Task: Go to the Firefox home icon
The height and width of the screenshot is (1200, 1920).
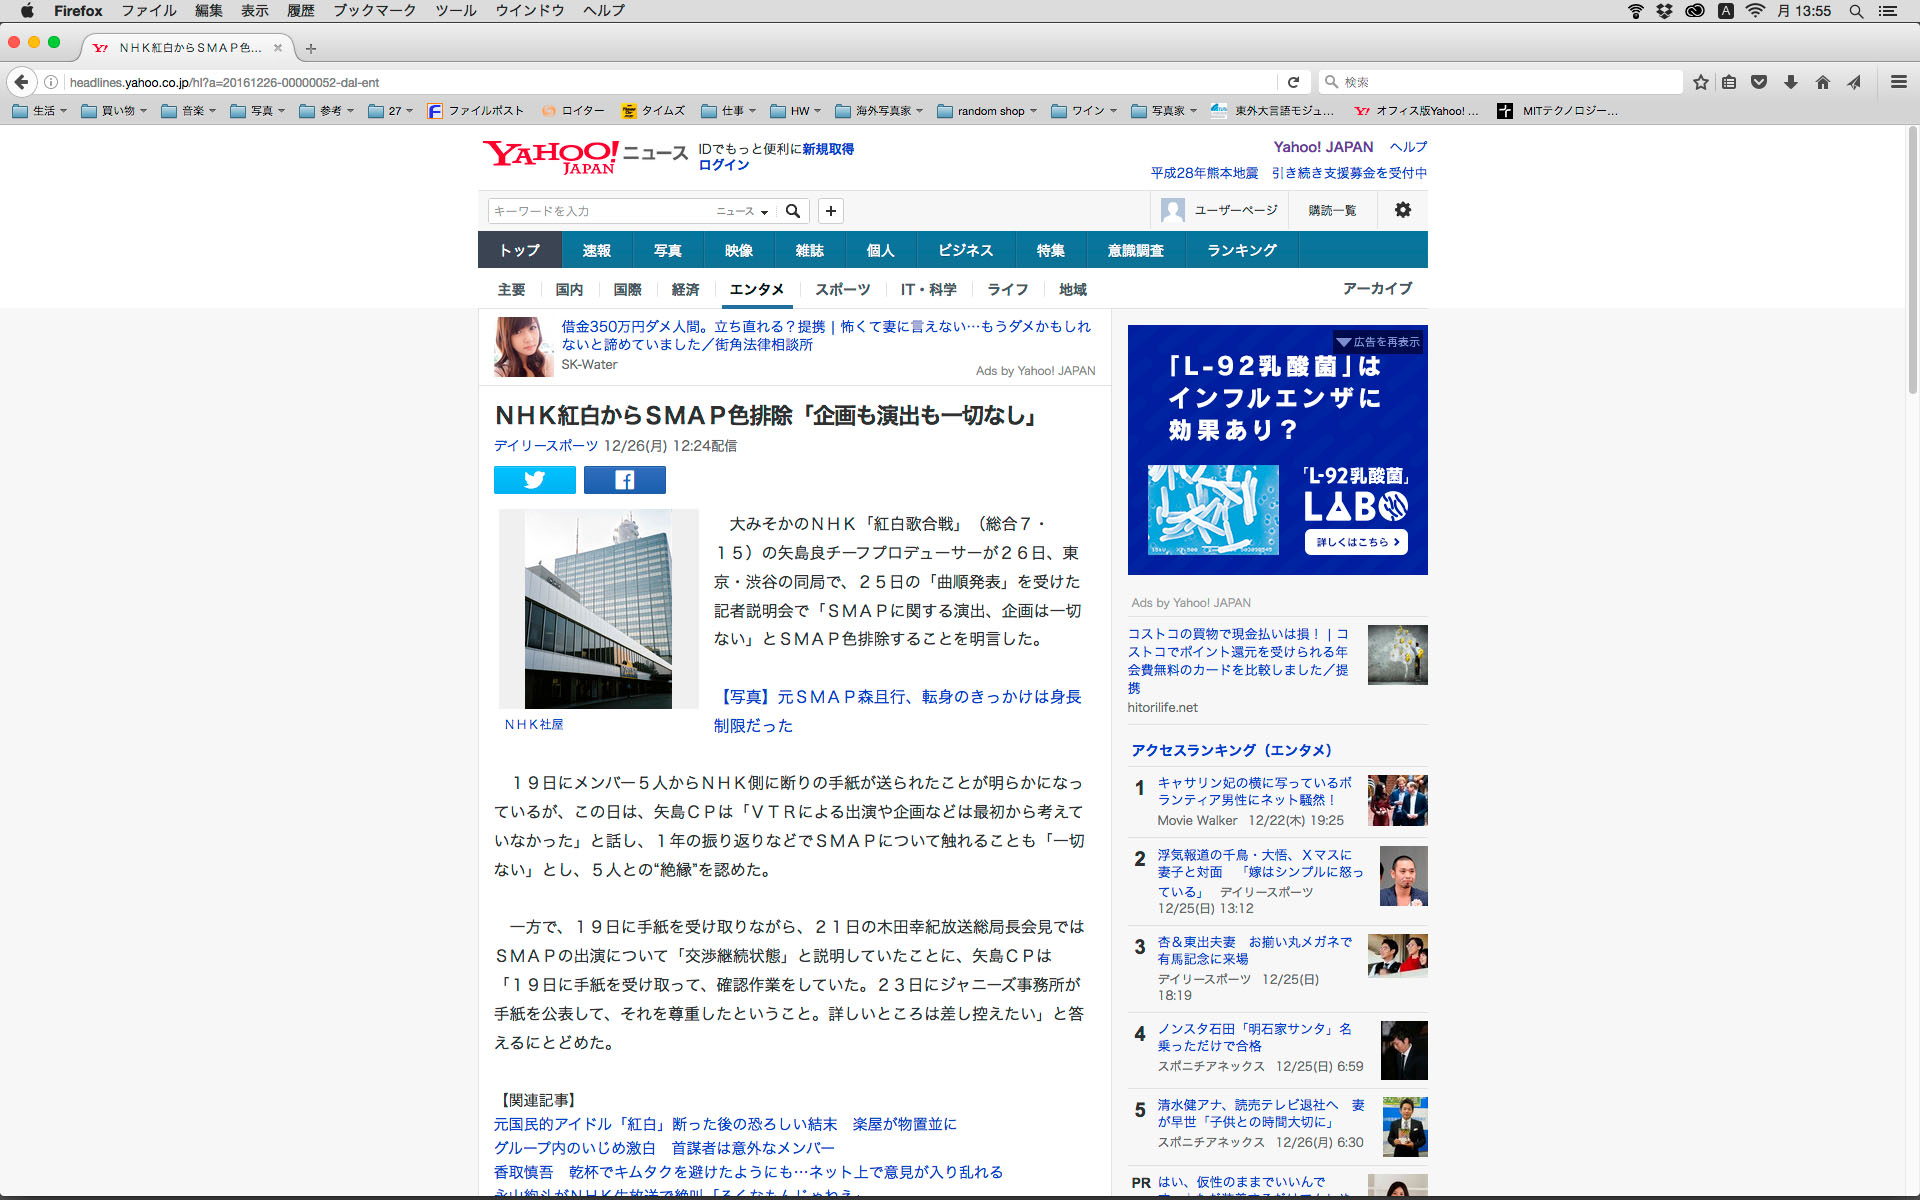Action: 1823,82
